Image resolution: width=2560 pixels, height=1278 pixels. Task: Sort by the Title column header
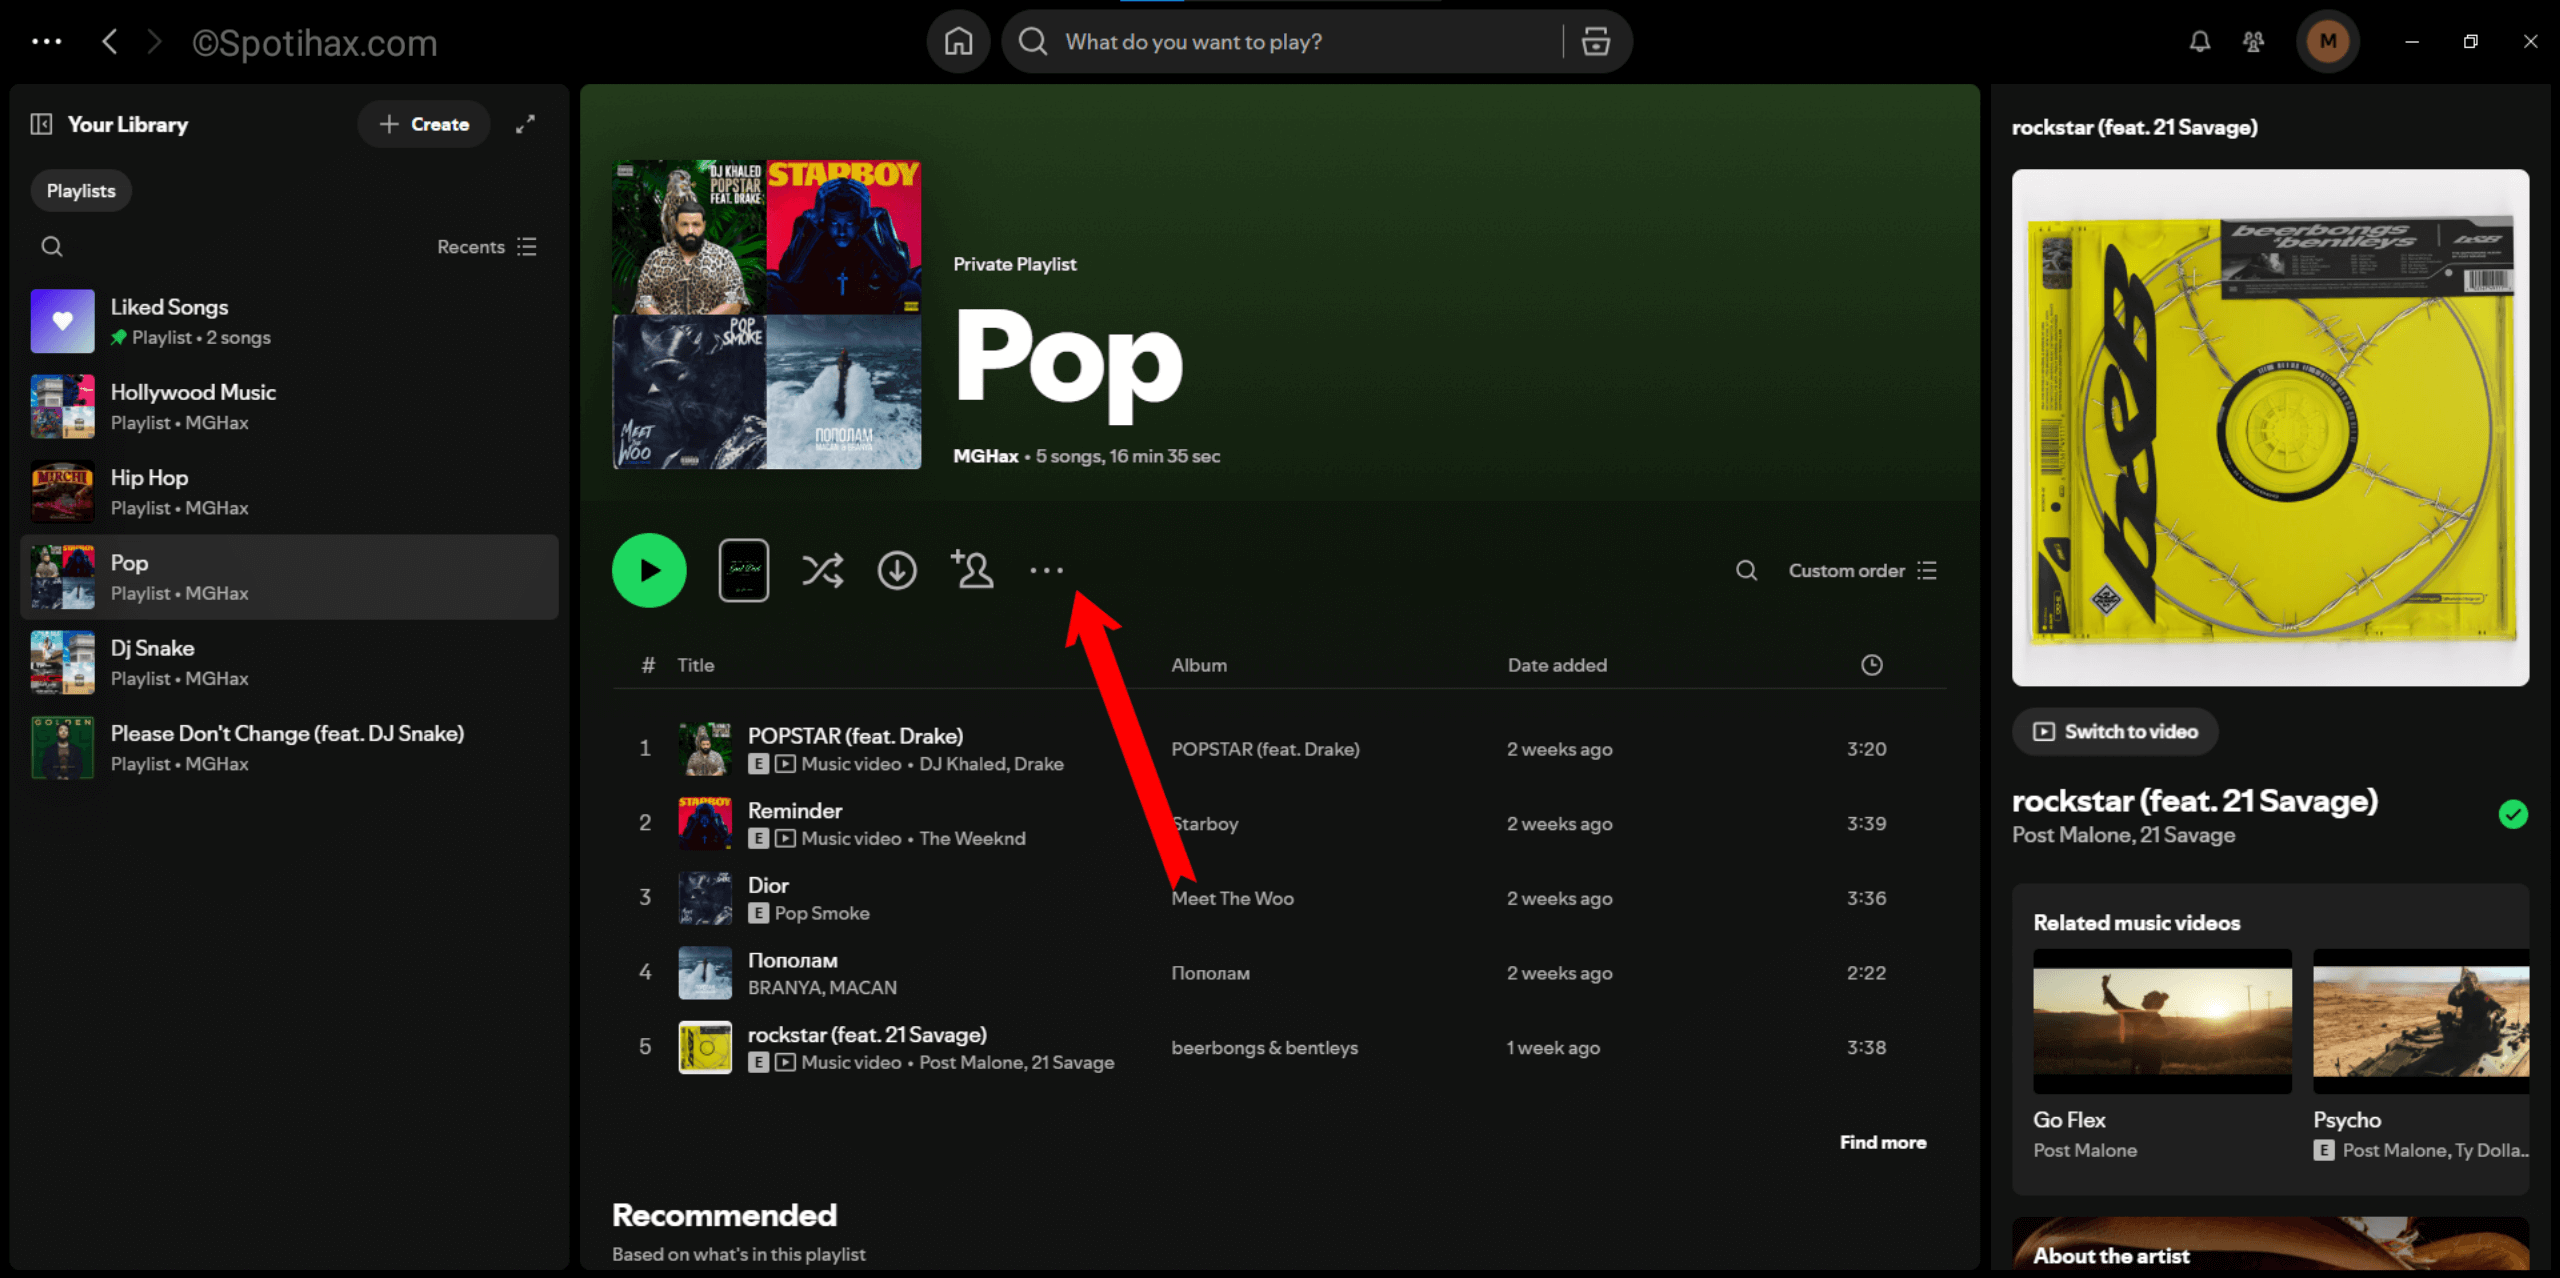[x=695, y=665]
